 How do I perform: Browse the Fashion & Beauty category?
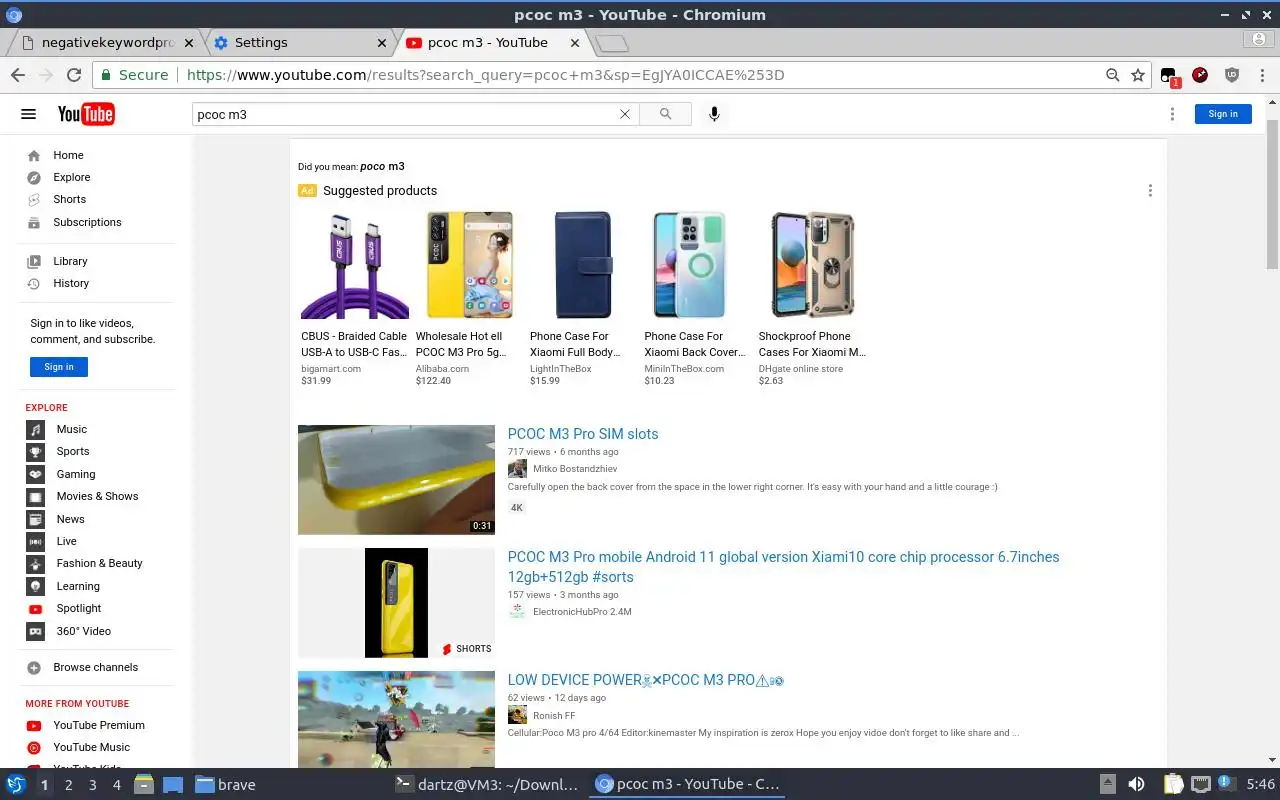point(97,563)
